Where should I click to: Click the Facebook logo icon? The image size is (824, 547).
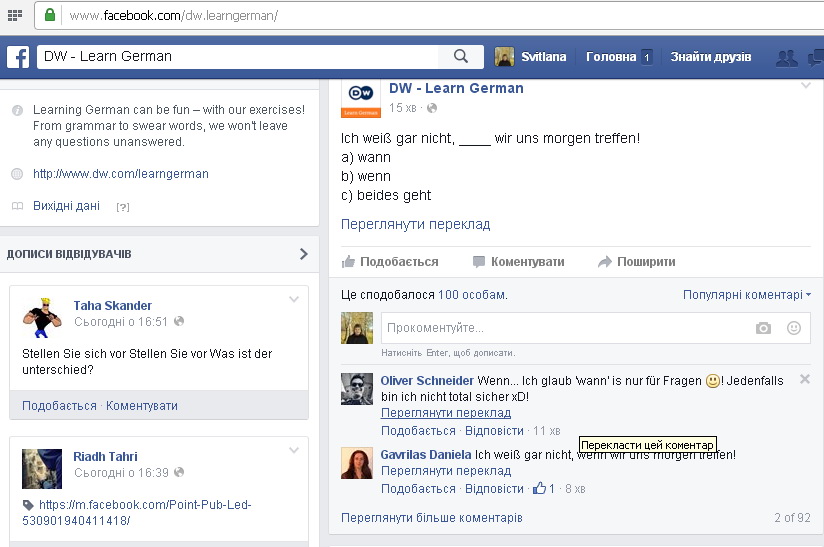pyautogui.click(x=18, y=57)
